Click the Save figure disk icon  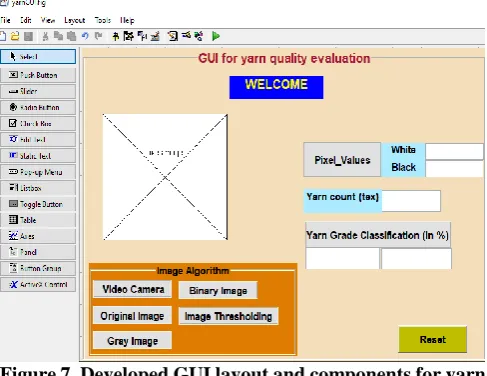click(x=29, y=36)
